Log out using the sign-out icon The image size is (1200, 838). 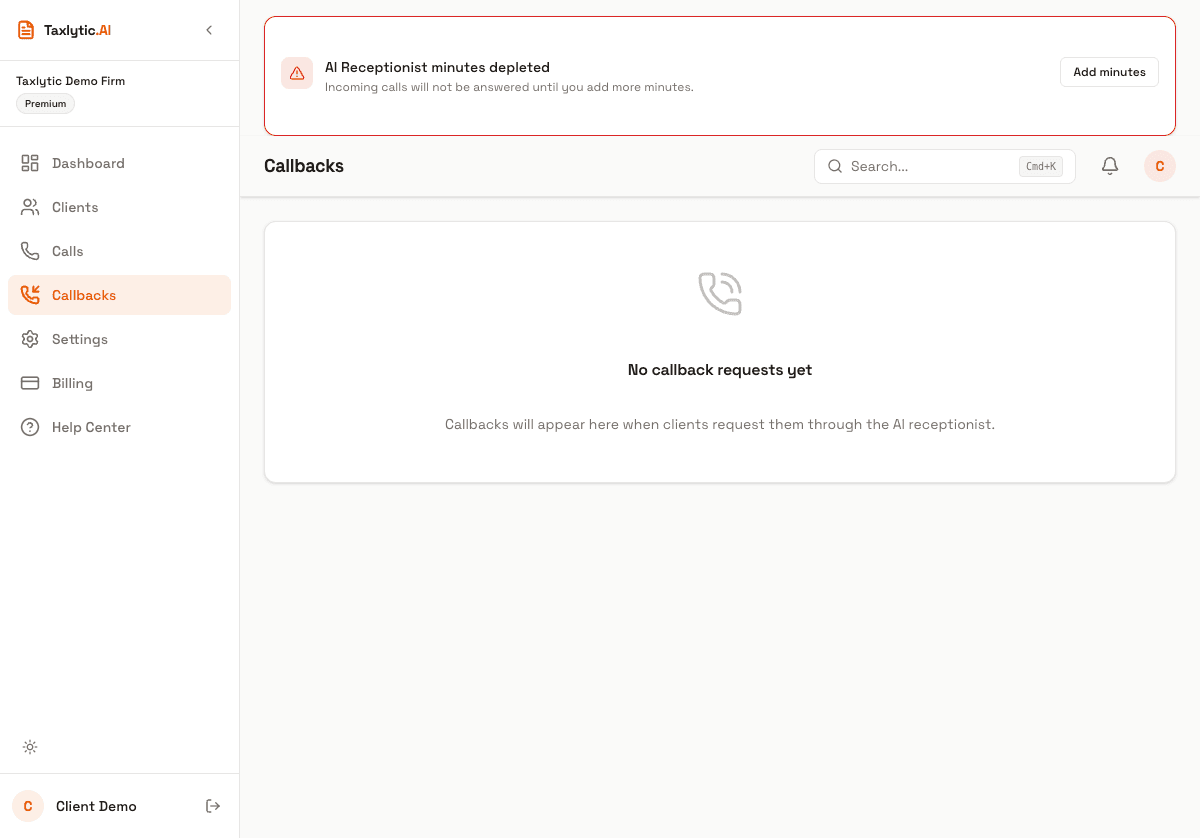[213, 805]
